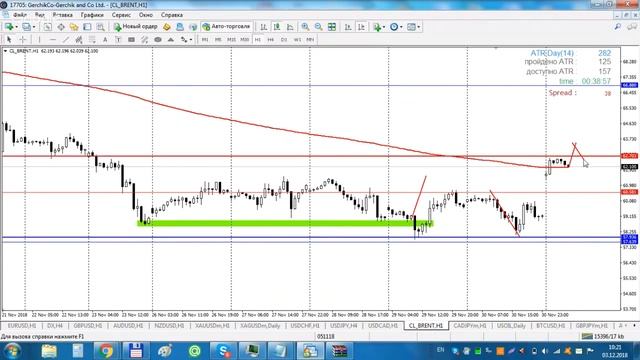
Task: Open the MetaEditor yellow book icon
Action: [x=167, y=27]
